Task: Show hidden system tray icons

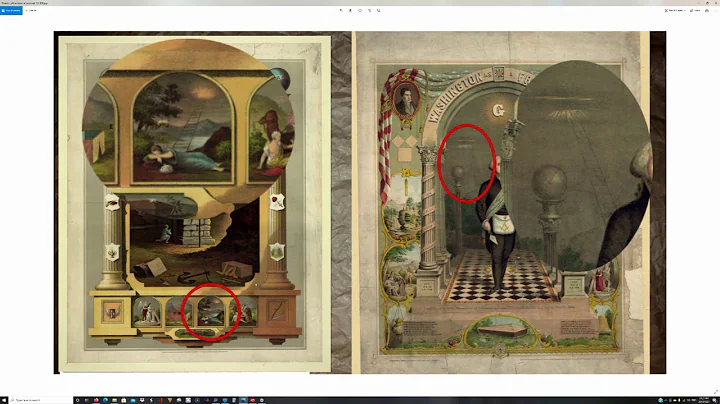Action: coord(666,400)
